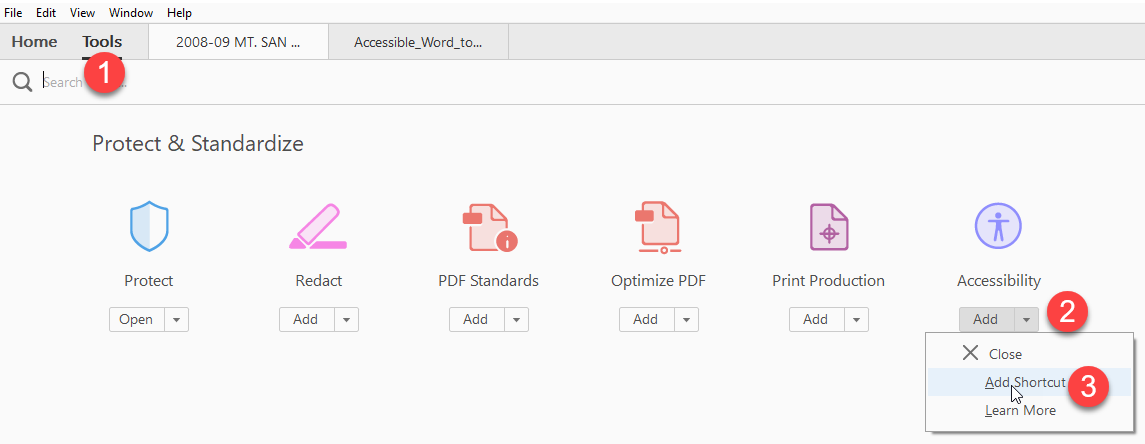Open the PDF Standards dropdown arrow
1145x444 pixels.
pyautogui.click(x=516, y=320)
